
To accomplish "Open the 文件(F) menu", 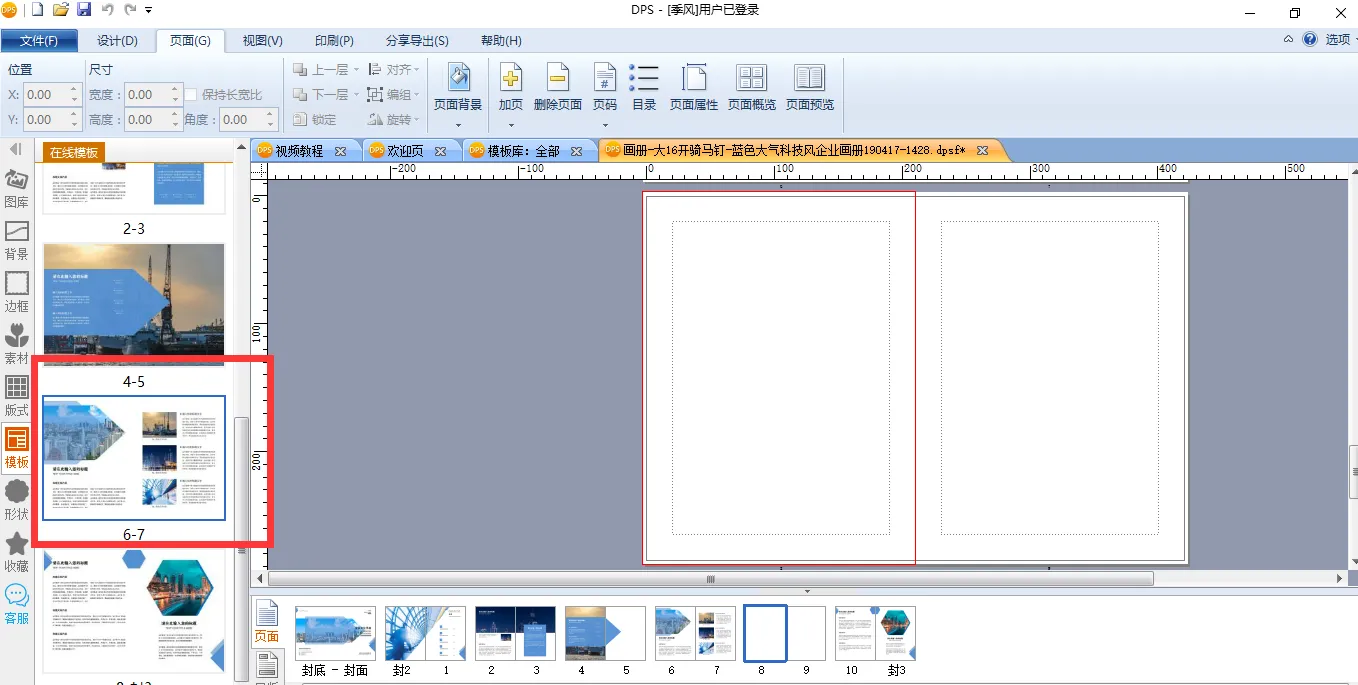I will (x=39, y=41).
